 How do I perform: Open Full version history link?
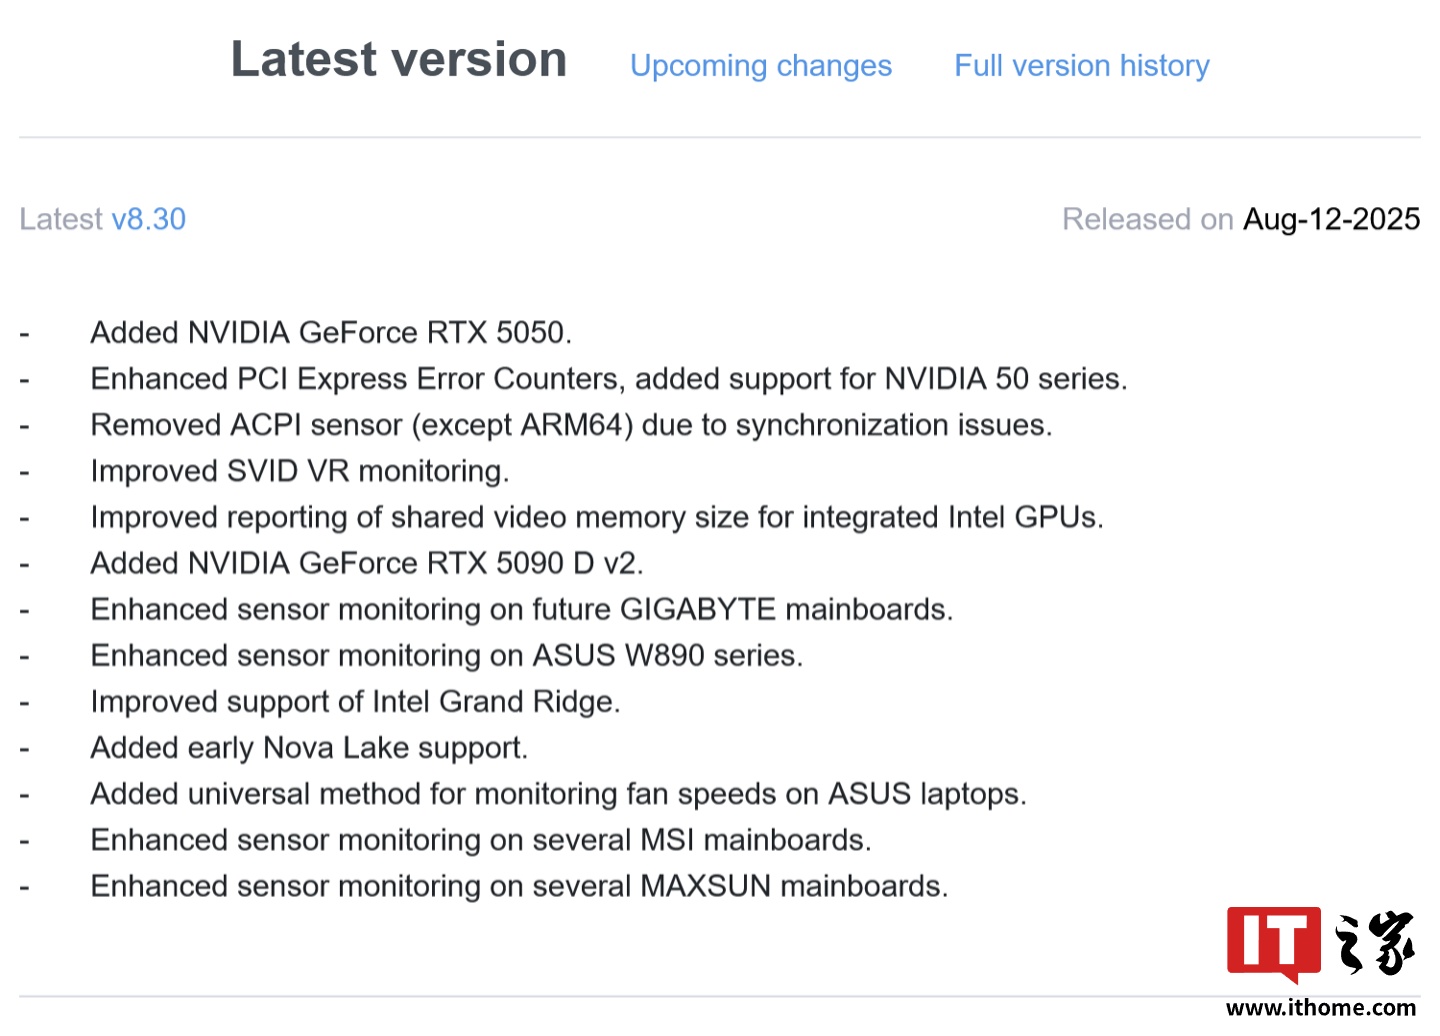(1081, 66)
